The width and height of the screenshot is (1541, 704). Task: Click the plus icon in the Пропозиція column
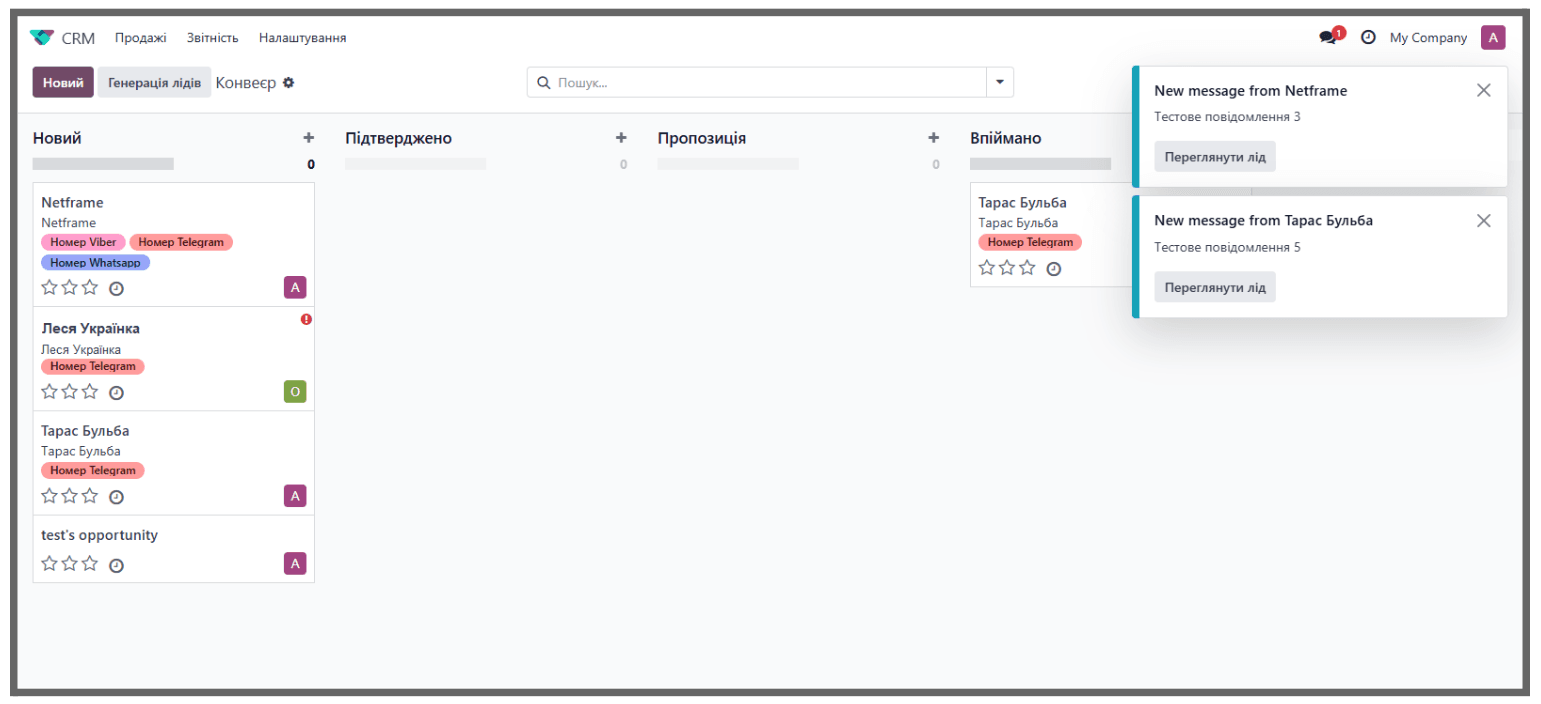pyautogui.click(x=934, y=138)
